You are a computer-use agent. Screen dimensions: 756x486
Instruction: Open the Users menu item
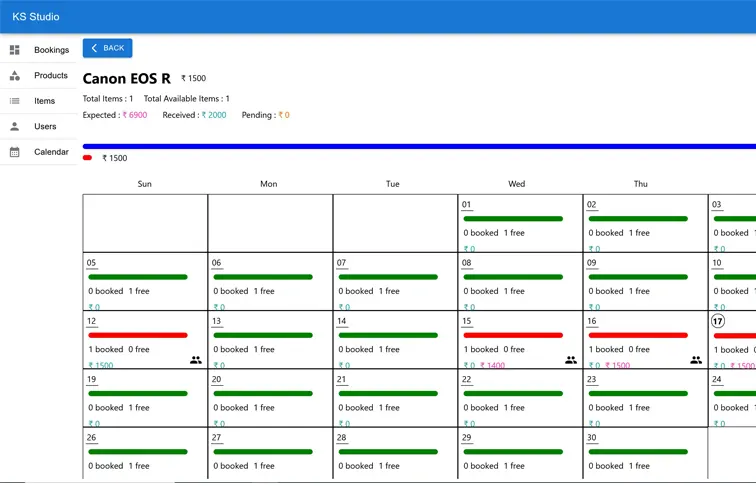pyautogui.click(x=39, y=126)
